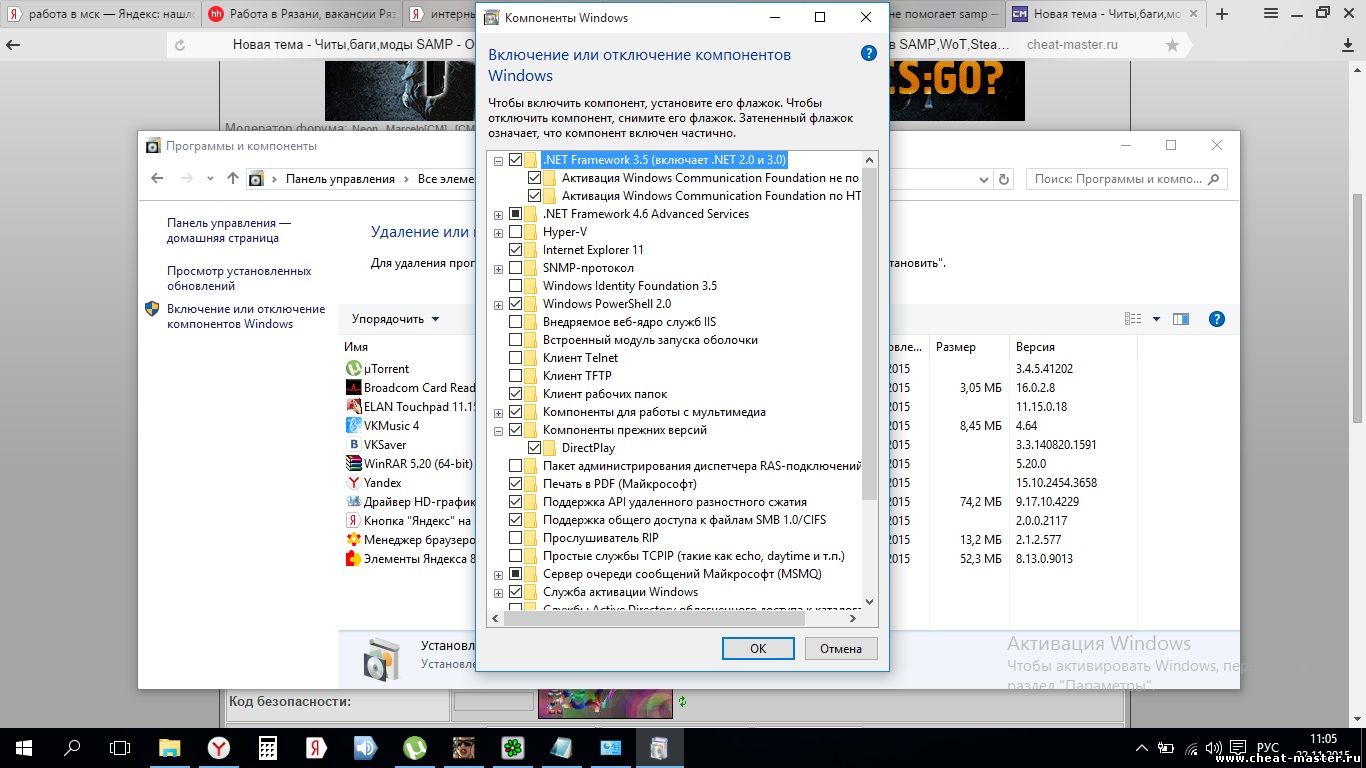Open the Упорядочить dropdown menu

coord(395,319)
